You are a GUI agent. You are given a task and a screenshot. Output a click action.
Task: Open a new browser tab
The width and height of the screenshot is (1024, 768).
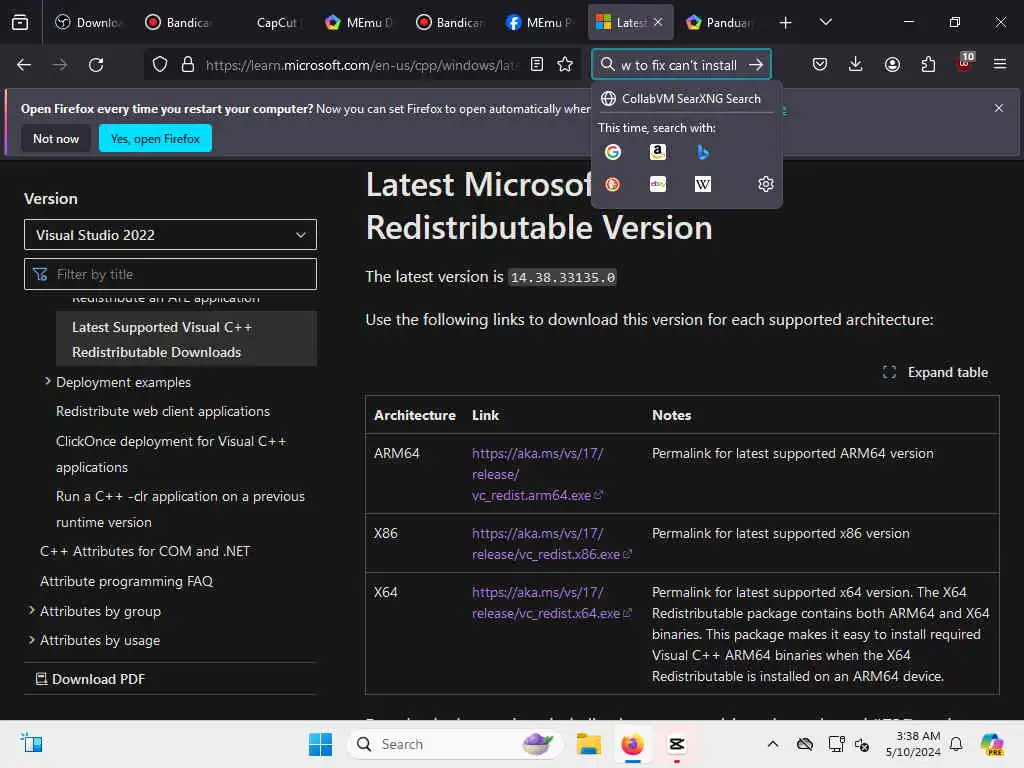coord(786,23)
